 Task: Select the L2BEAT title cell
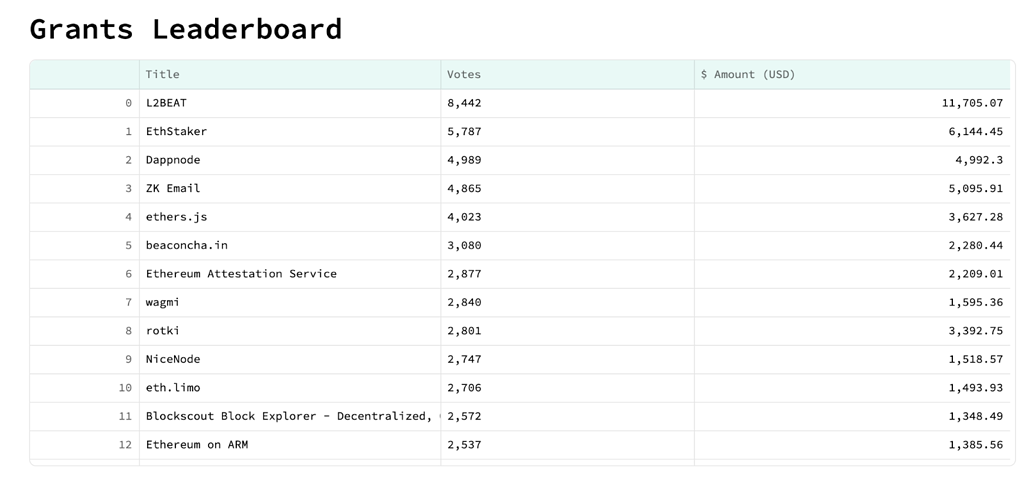pos(166,103)
